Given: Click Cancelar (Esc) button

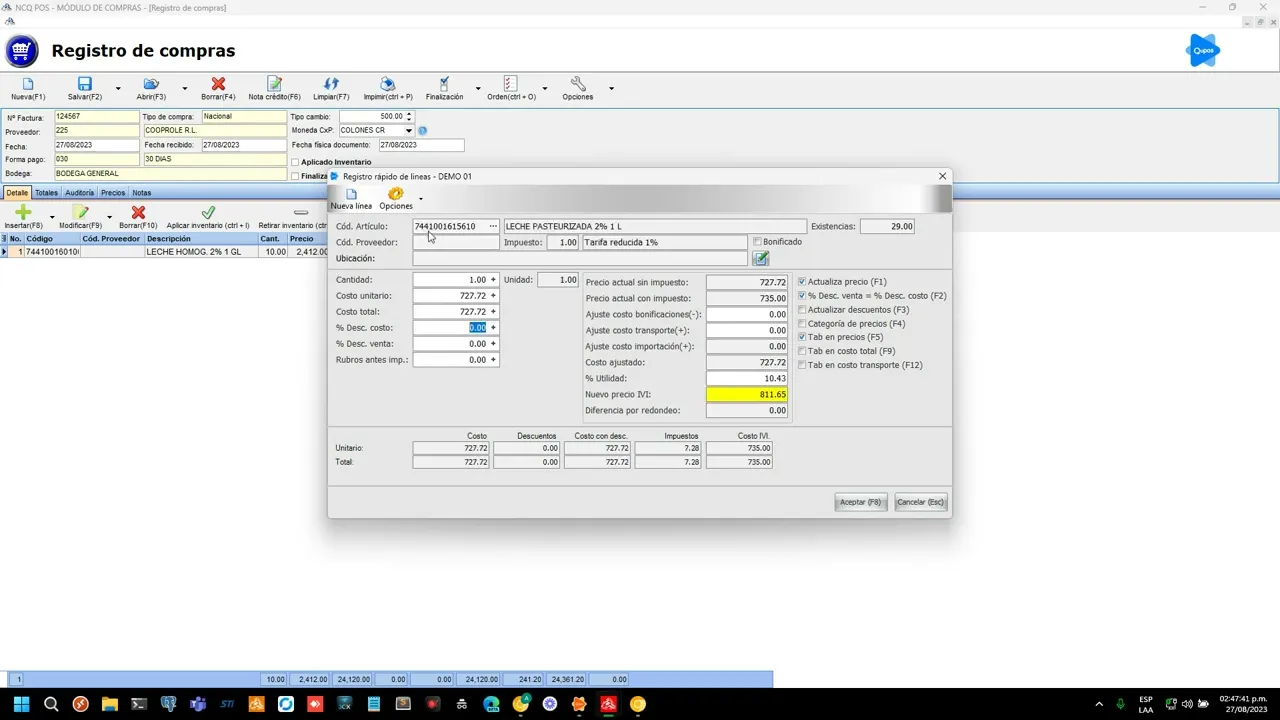Looking at the screenshot, I should (920, 502).
